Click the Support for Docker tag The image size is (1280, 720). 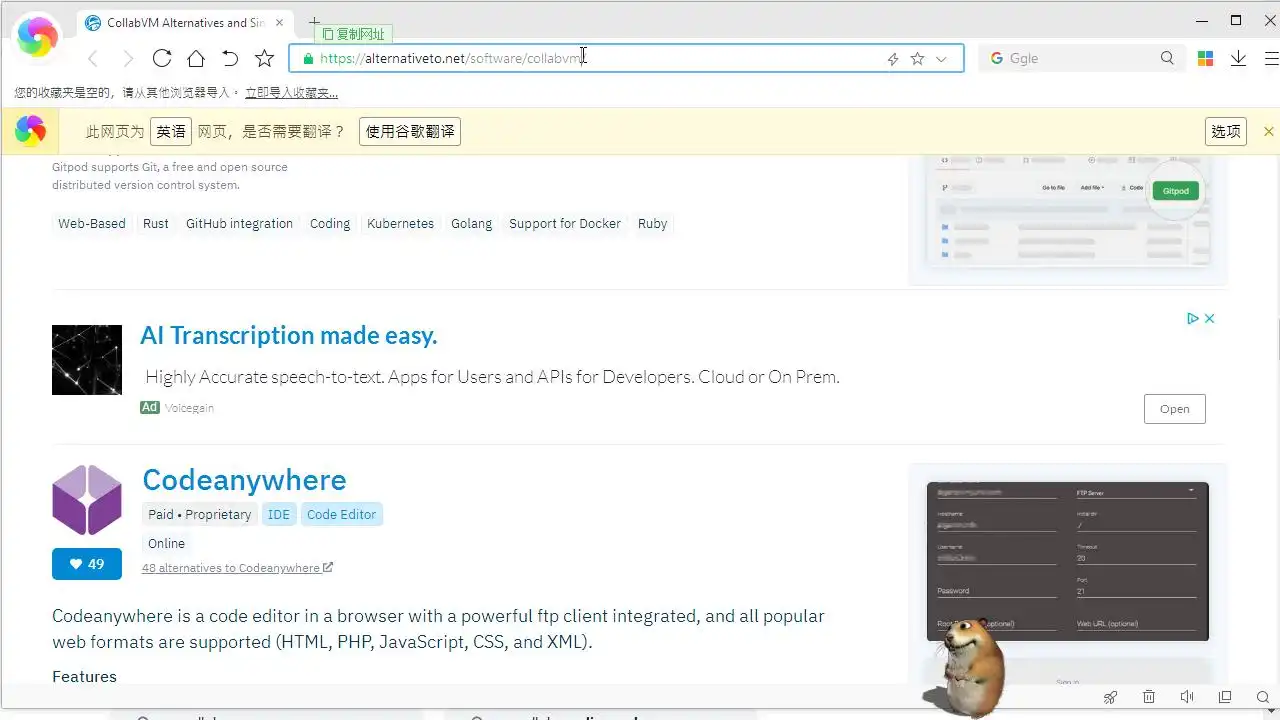pyautogui.click(x=565, y=224)
